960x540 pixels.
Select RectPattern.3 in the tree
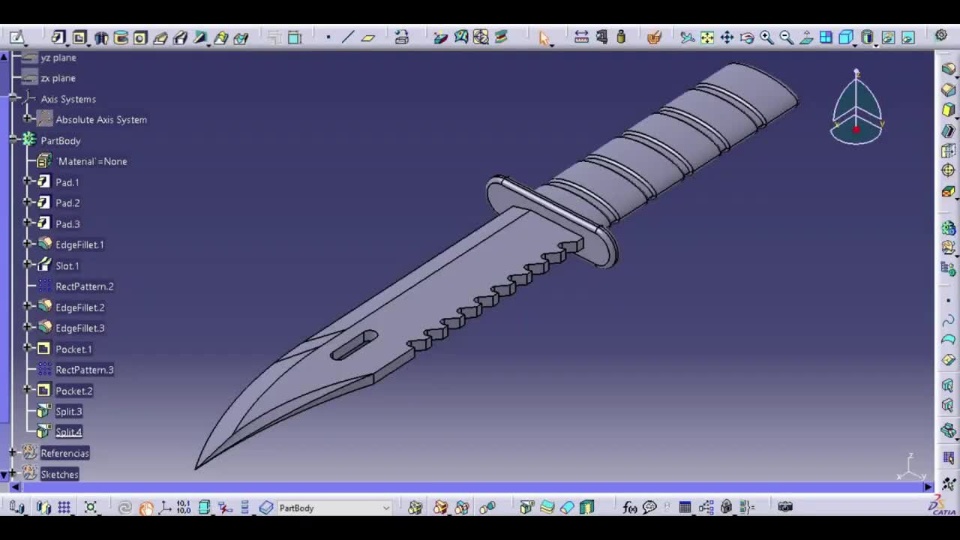click(x=84, y=370)
